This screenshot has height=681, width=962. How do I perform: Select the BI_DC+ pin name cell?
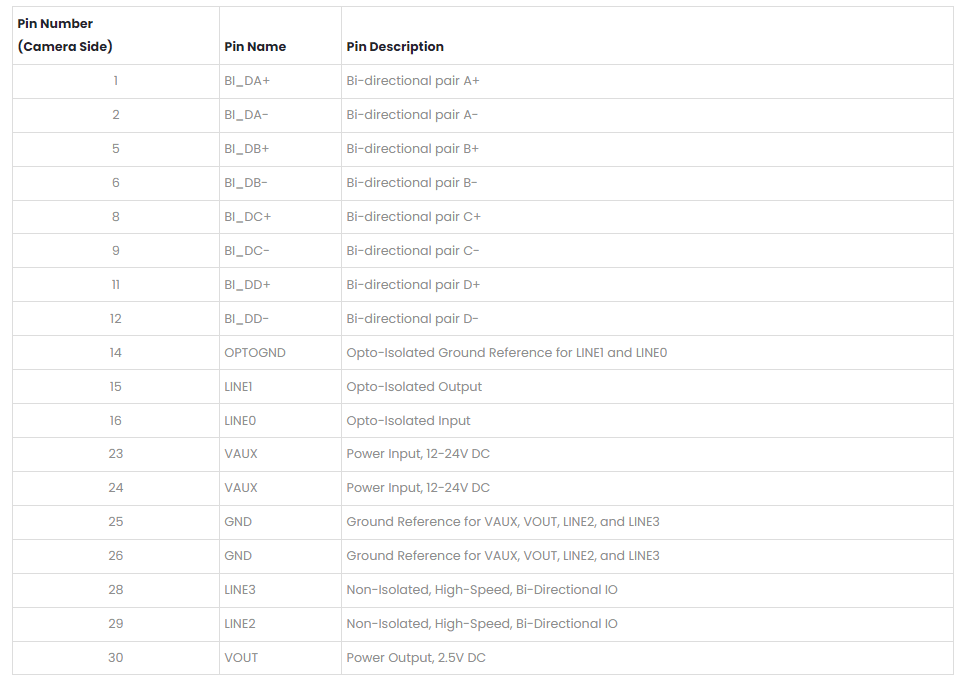coord(247,217)
